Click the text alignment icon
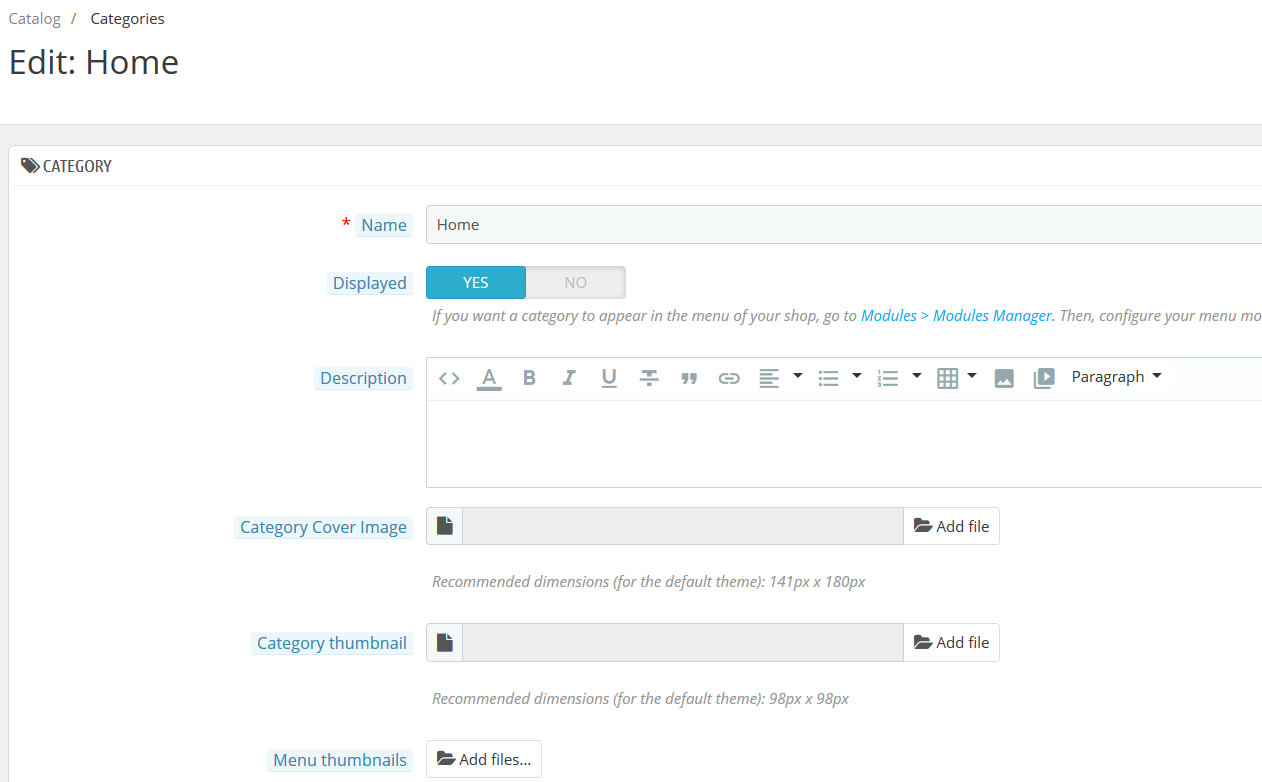The height and width of the screenshot is (782, 1262). (x=769, y=378)
